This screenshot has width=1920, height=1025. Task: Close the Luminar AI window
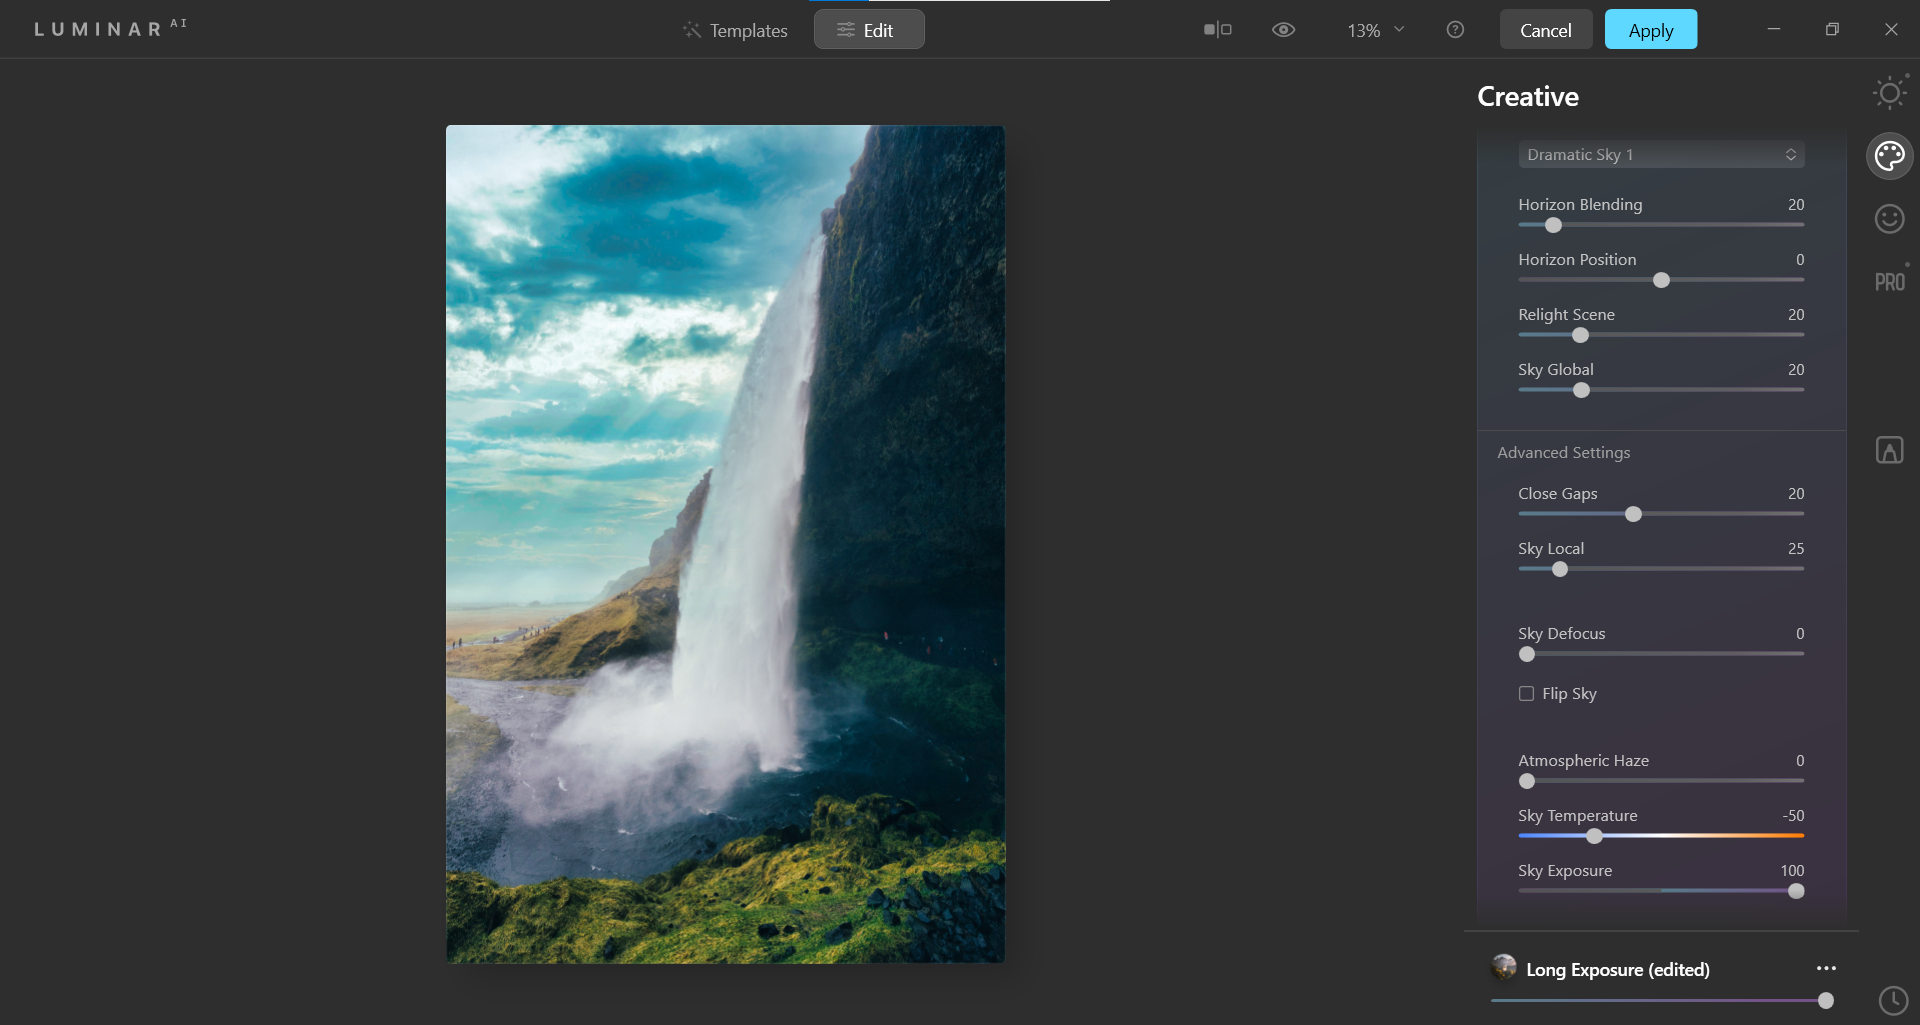tap(1891, 29)
